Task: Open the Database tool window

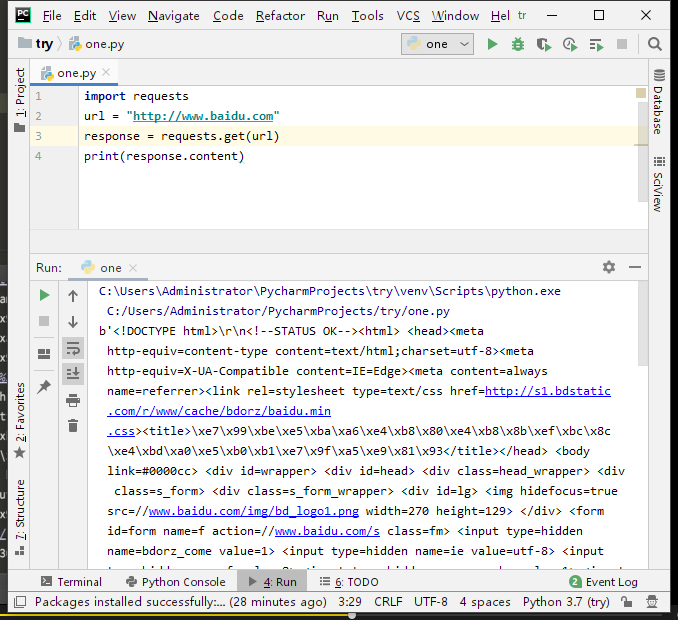Action: pyautogui.click(x=658, y=102)
